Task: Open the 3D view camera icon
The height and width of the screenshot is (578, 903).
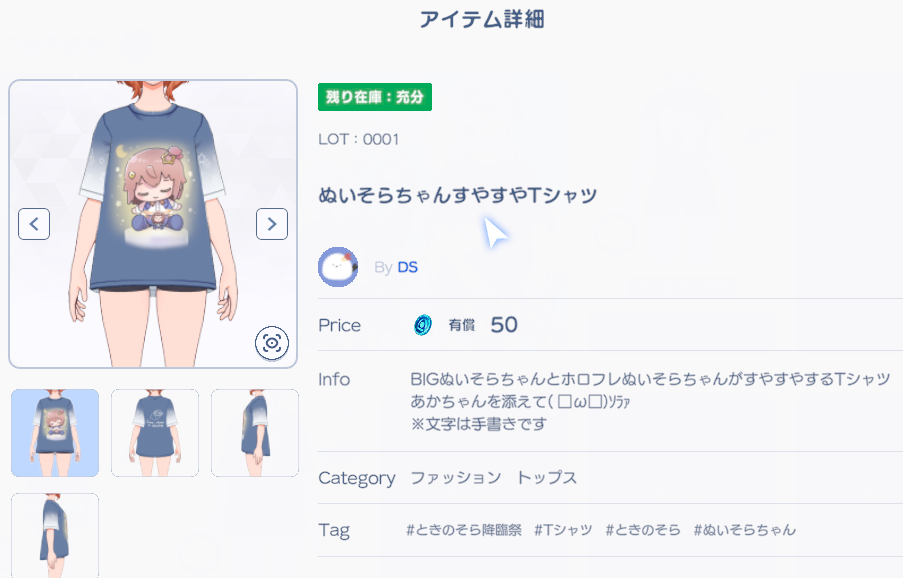Action: tap(272, 344)
